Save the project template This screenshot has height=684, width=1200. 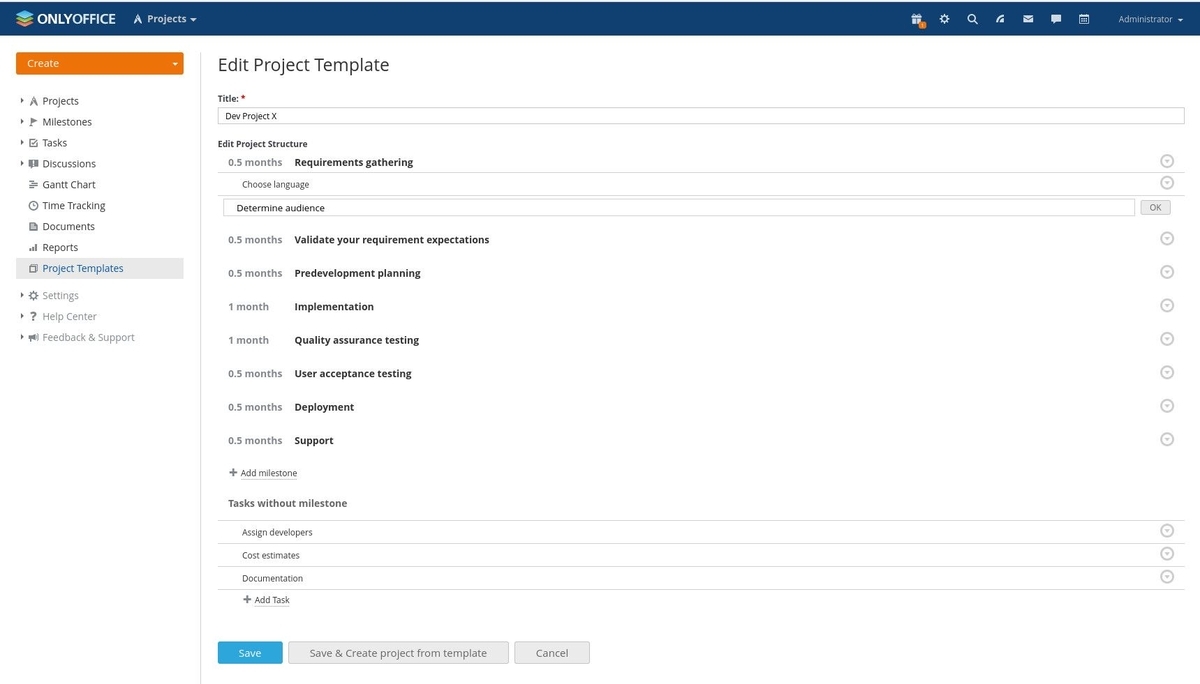click(249, 652)
